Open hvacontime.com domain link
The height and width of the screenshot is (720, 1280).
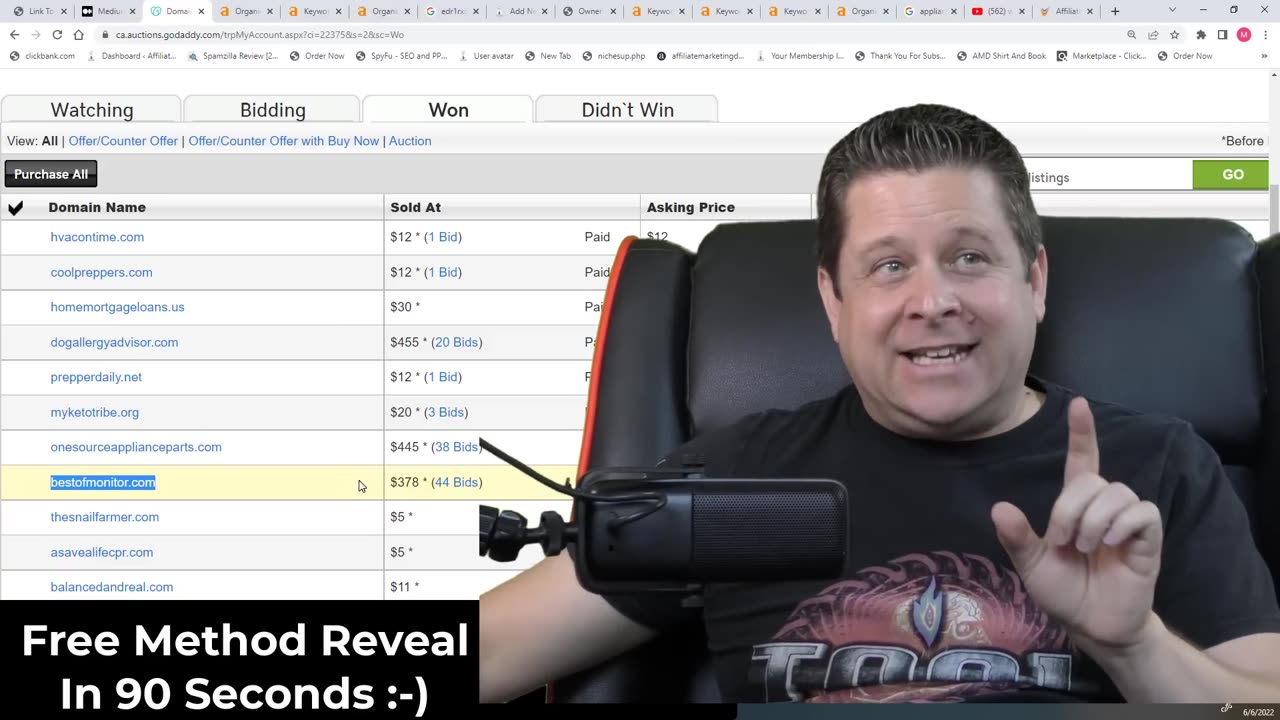click(97, 237)
